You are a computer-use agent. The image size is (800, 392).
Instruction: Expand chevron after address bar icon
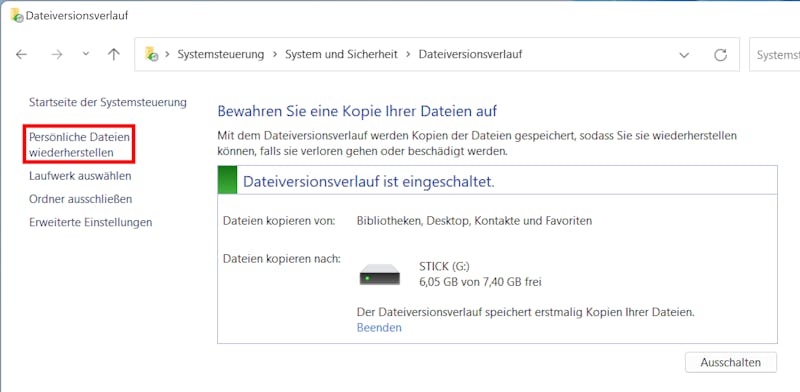167,54
